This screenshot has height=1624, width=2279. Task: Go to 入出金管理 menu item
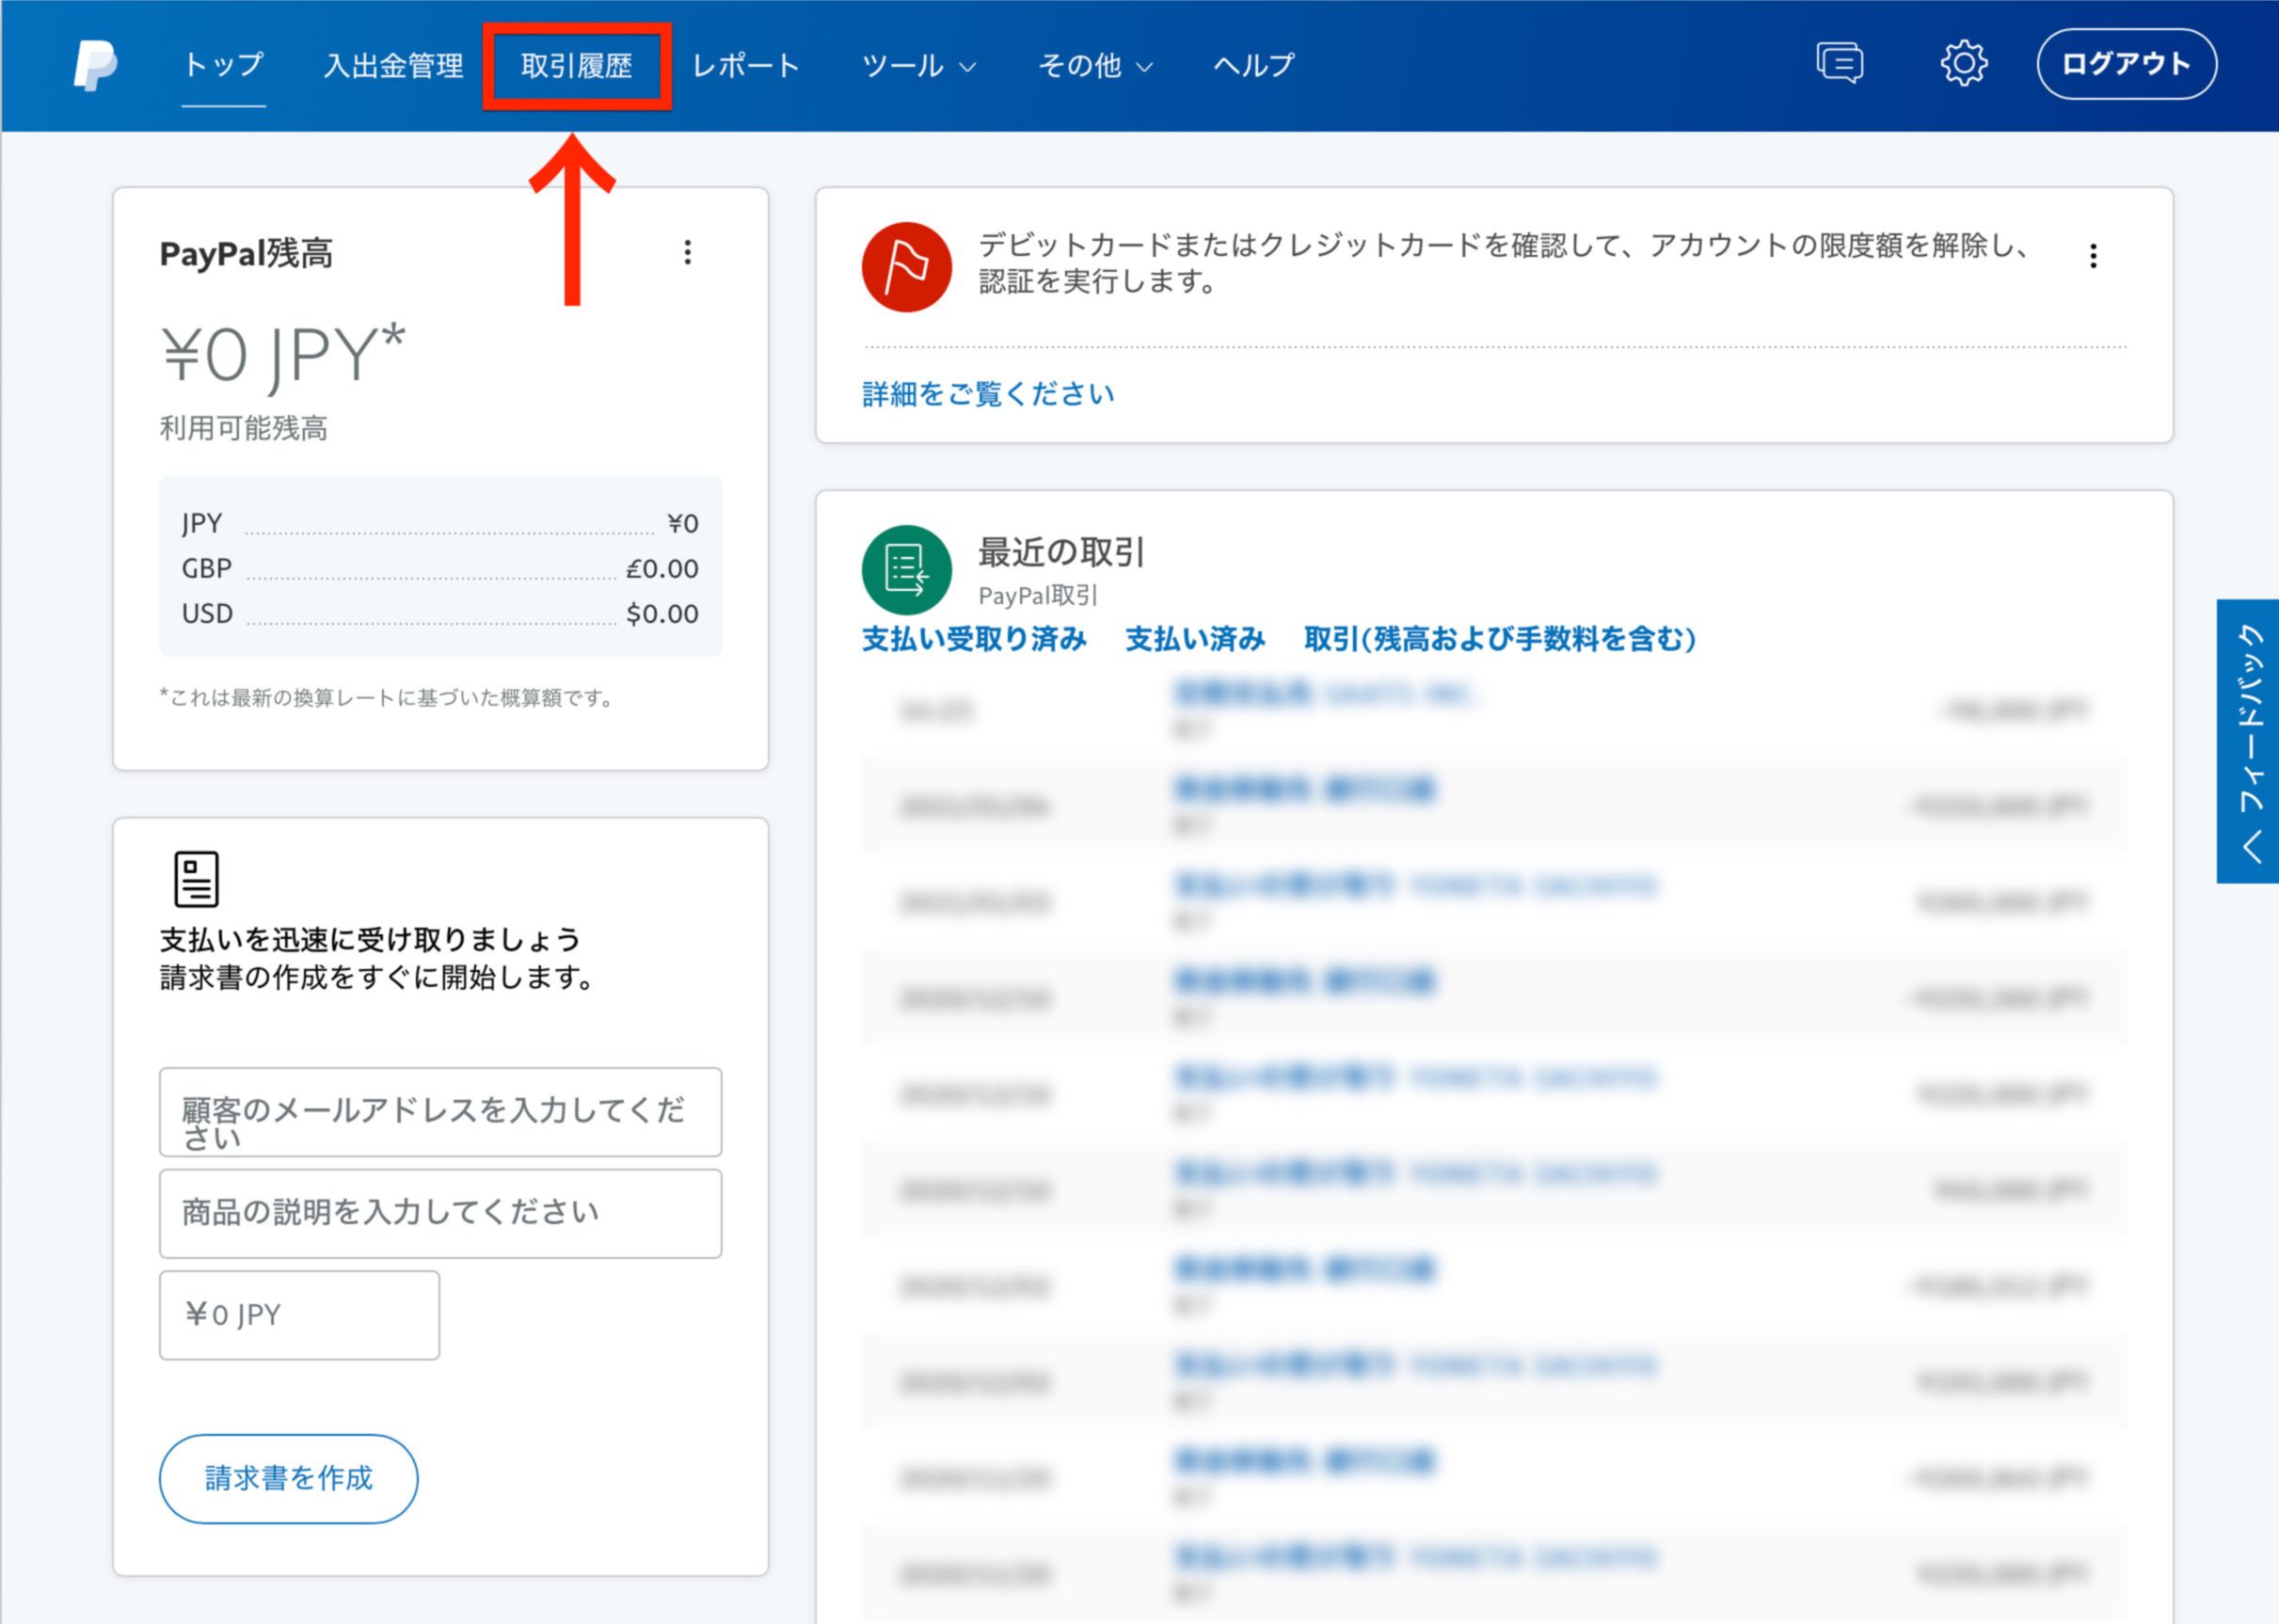(393, 66)
